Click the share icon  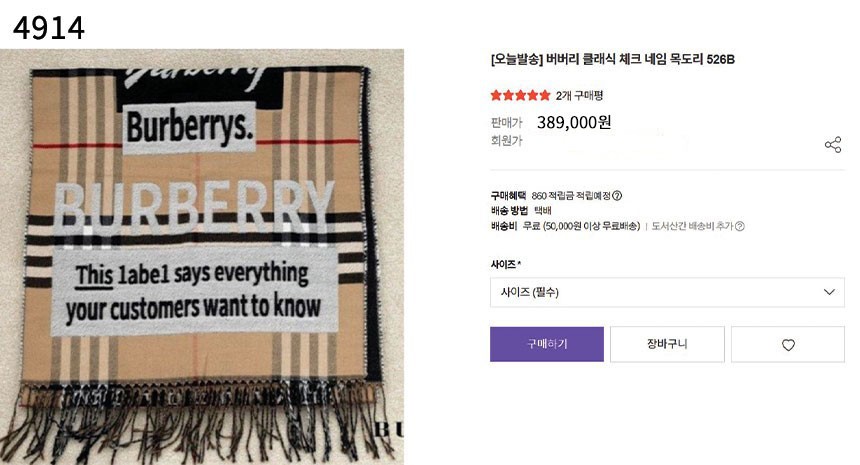tap(832, 145)
